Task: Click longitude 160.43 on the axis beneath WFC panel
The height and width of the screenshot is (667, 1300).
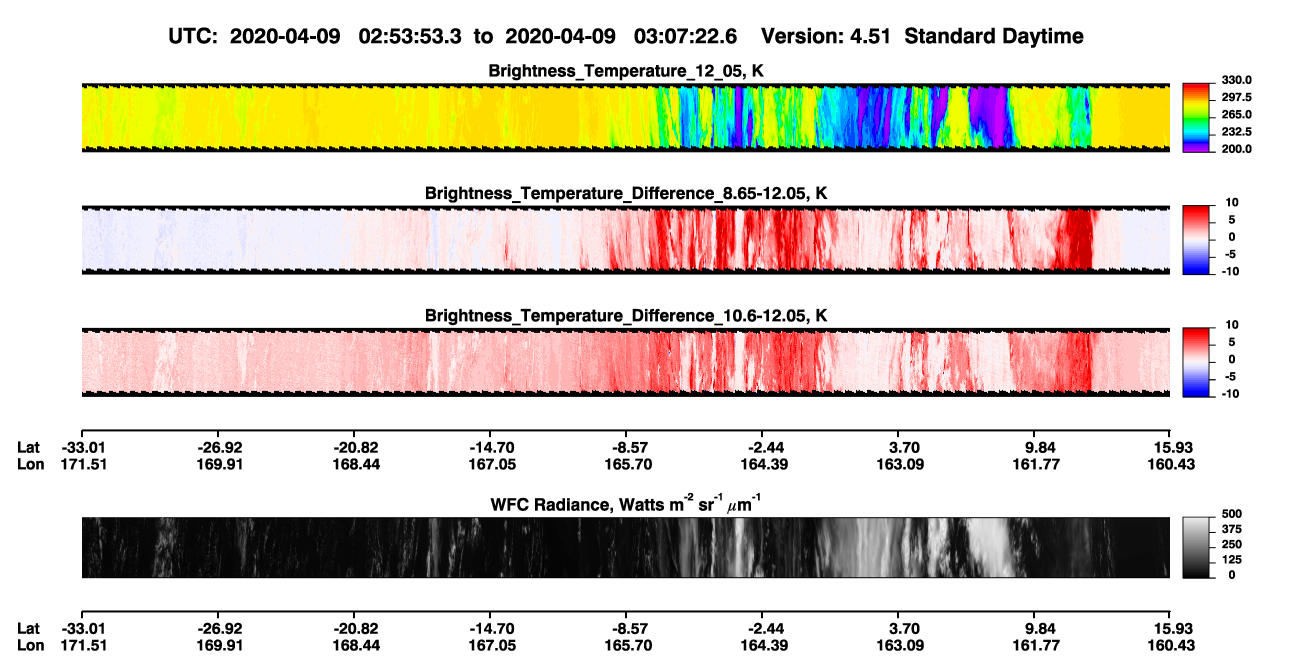Action: click(x=1173, y=646)
